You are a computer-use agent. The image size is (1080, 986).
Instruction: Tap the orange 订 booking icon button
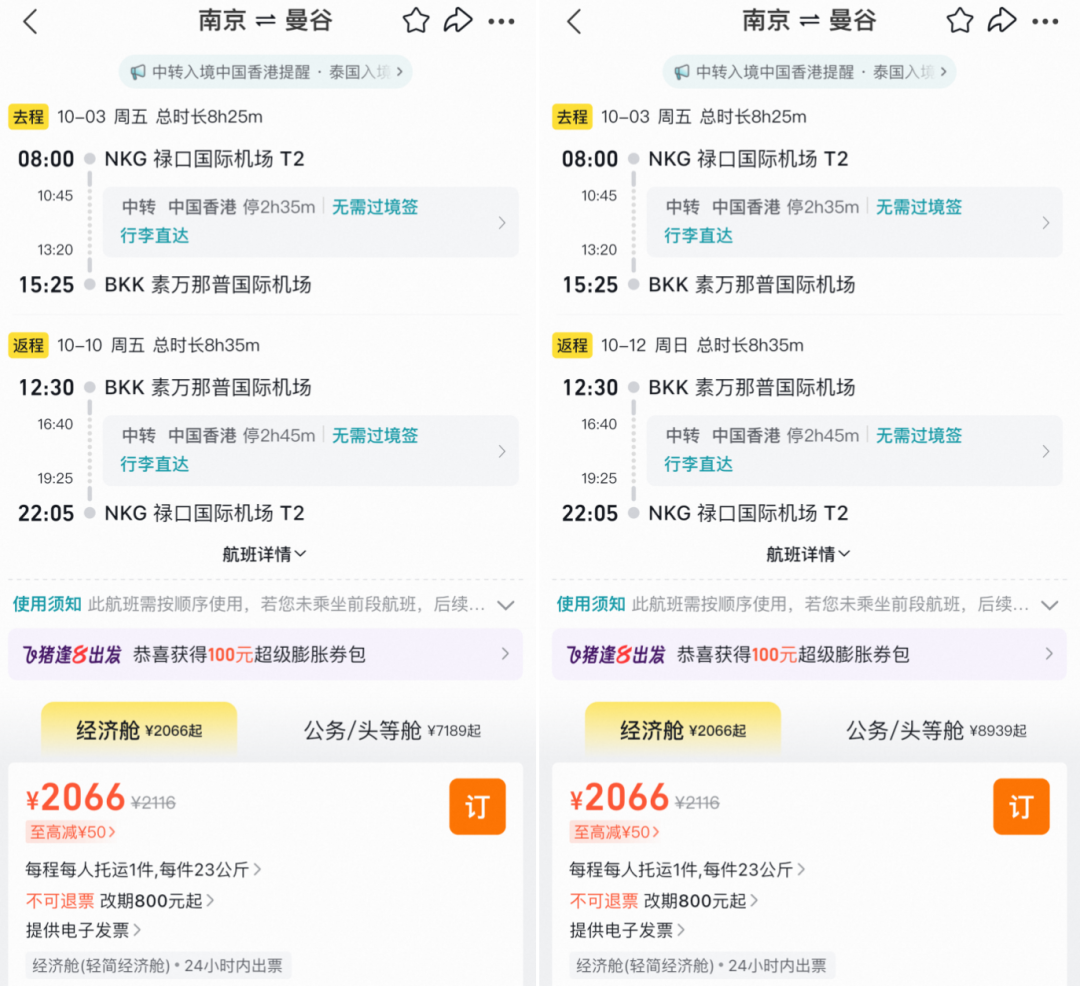coord(477,806)
